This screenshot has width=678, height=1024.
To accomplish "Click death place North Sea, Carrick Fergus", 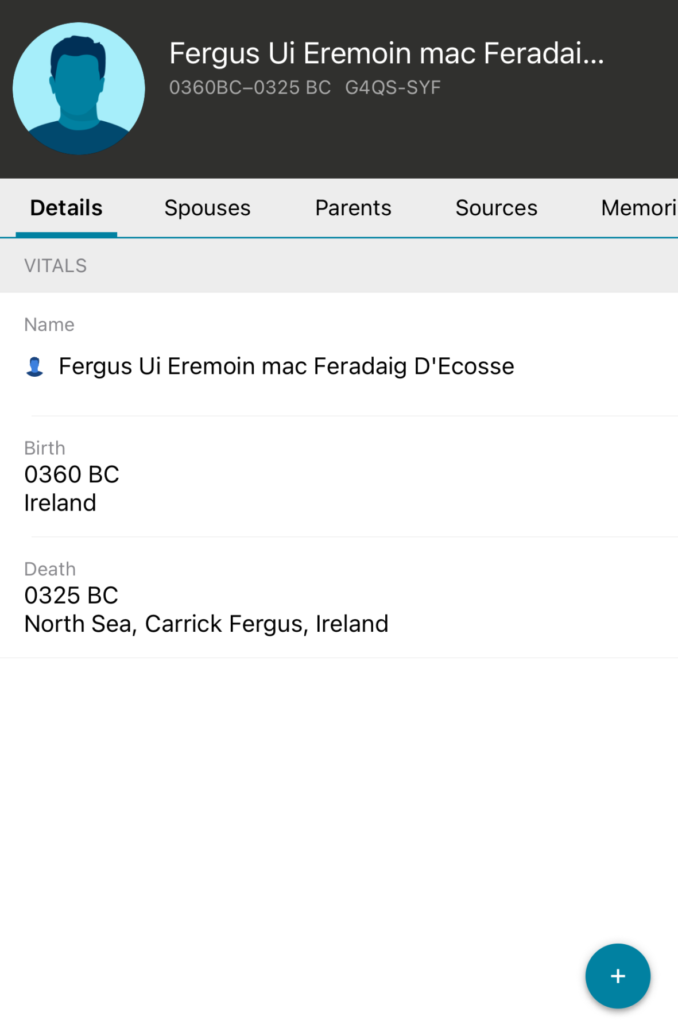I will pyautogui.click(x=206, y=624).
